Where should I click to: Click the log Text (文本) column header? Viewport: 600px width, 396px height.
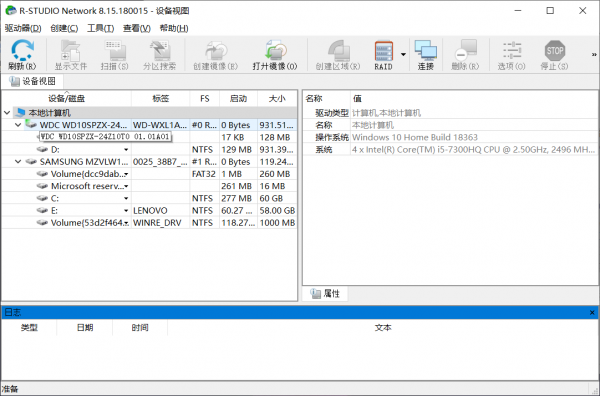(383, 328)
